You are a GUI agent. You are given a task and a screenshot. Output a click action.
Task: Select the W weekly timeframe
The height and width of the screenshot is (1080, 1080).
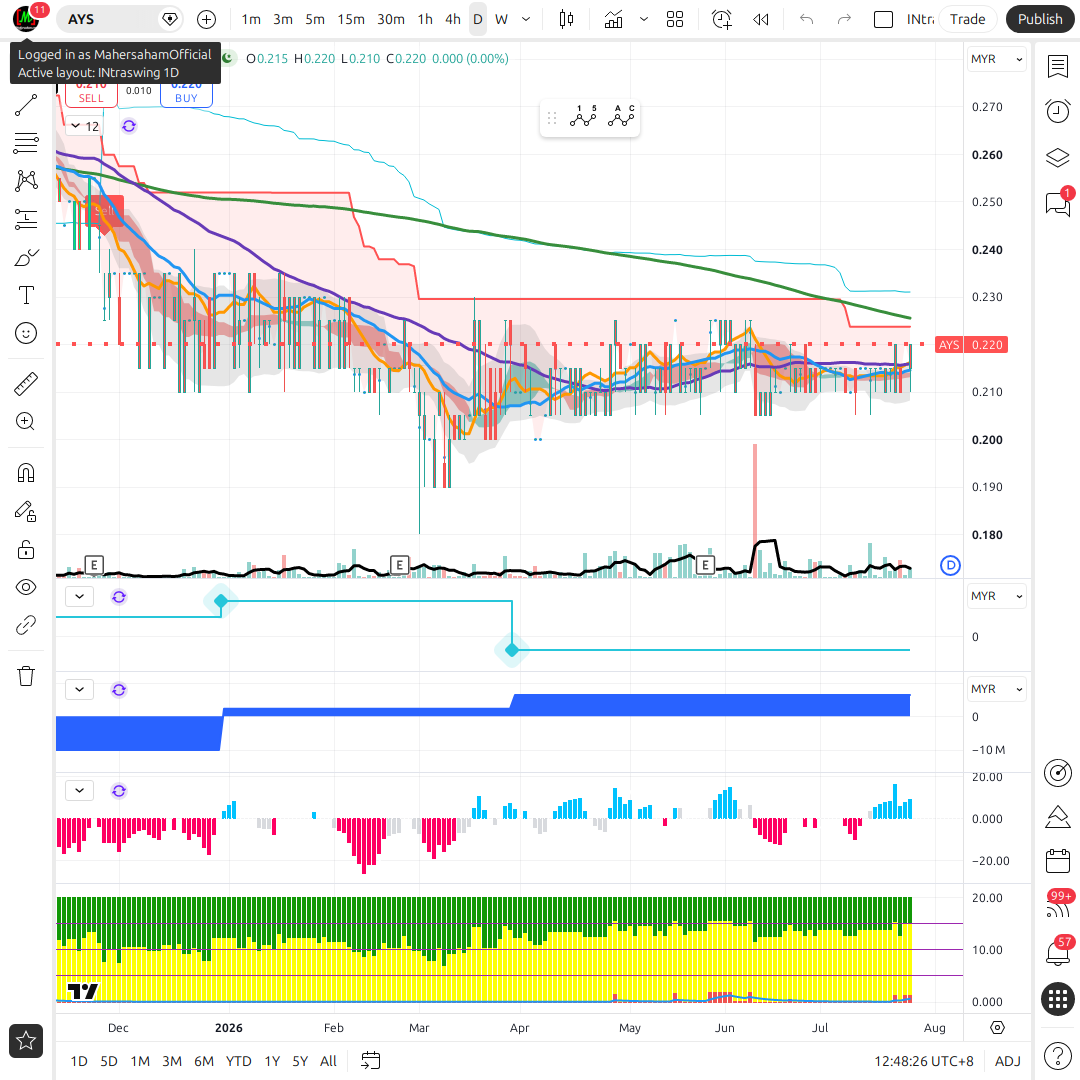[501, 19]
